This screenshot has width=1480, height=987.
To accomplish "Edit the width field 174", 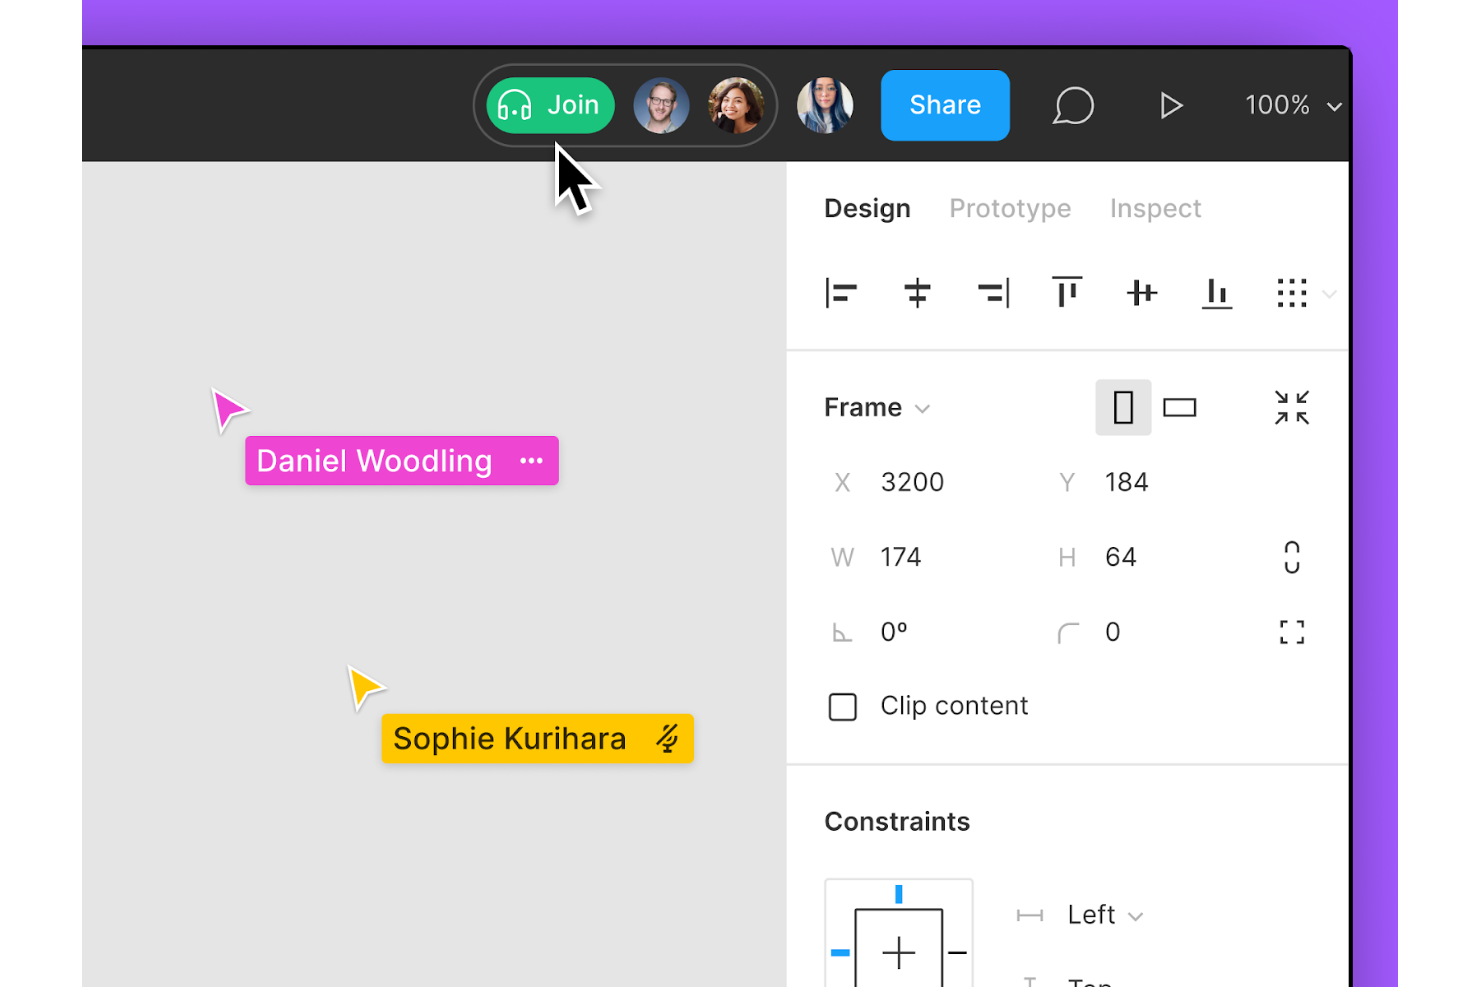I will tap(901, 557).
